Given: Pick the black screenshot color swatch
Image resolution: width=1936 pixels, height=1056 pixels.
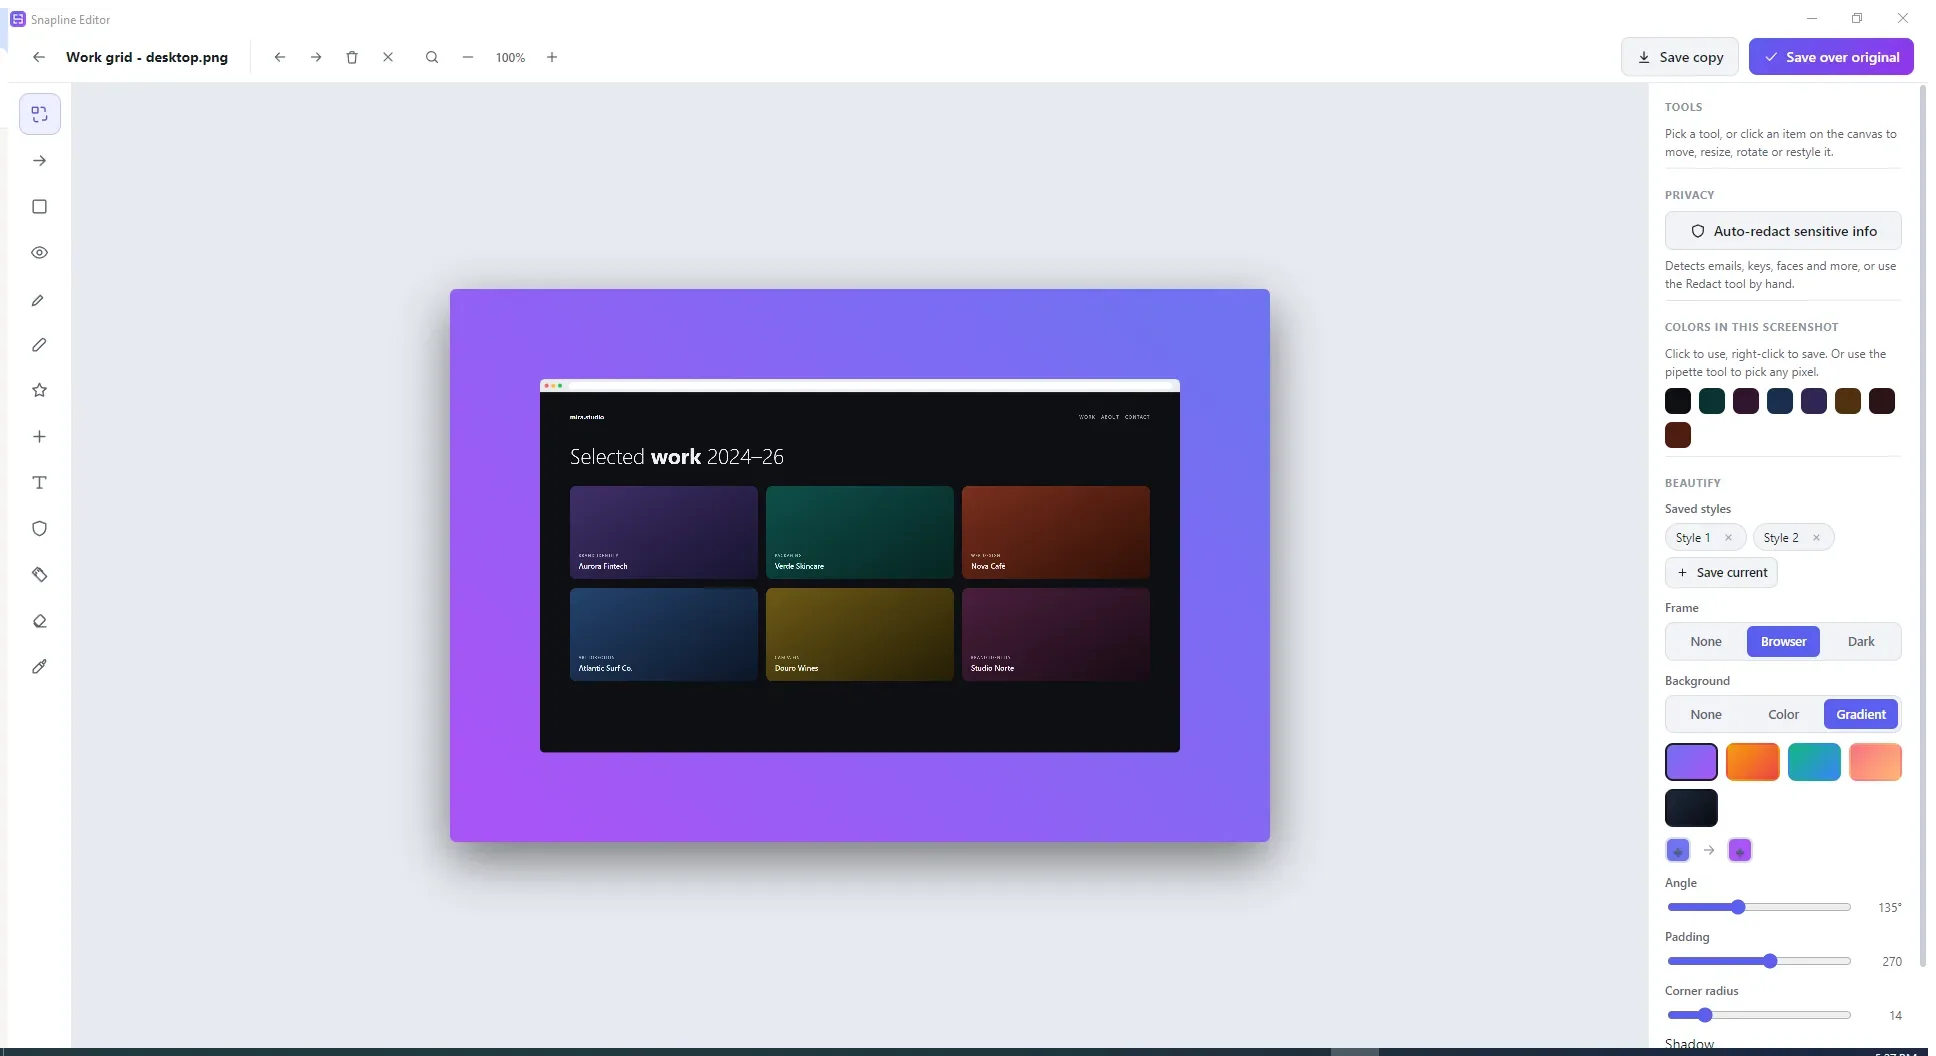Looking at the screenshot, I should [1678, 401].
